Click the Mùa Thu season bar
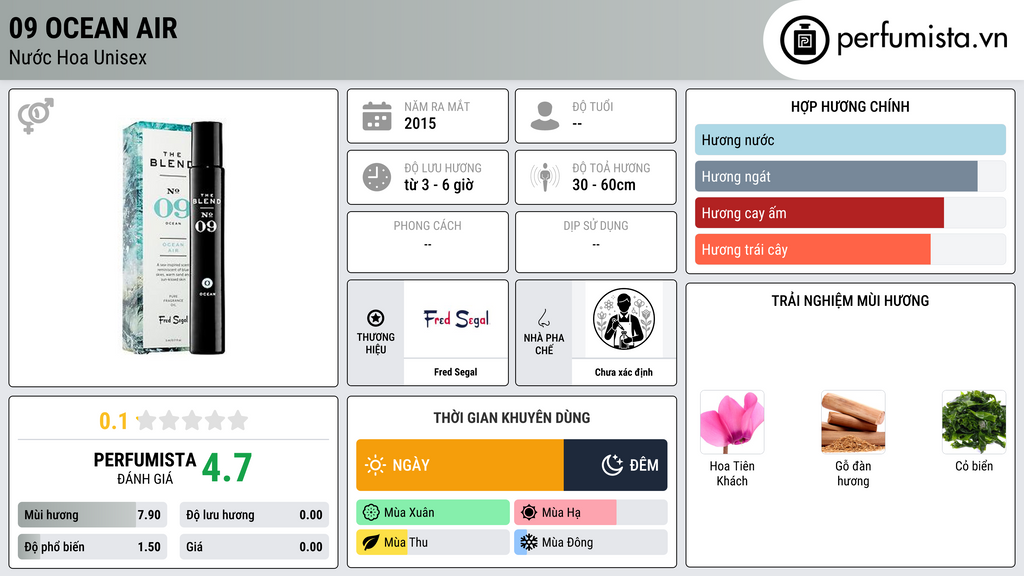Viewport: 1024px width, 576px height. point(433,542)
